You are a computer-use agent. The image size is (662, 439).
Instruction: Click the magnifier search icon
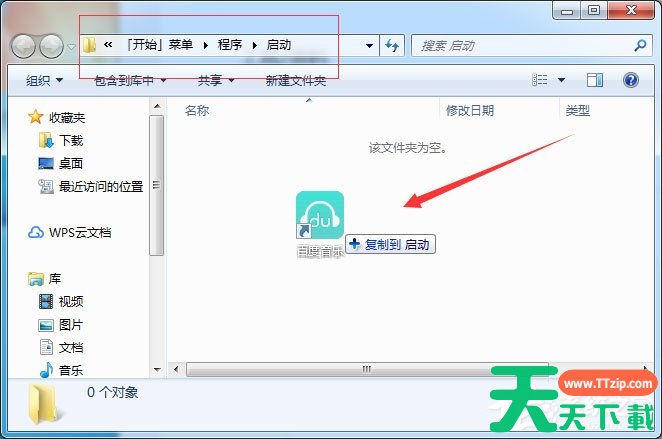click(640, 45)
